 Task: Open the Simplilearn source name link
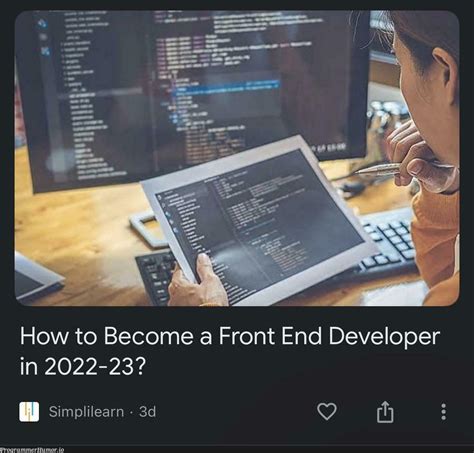pos(86,412)
